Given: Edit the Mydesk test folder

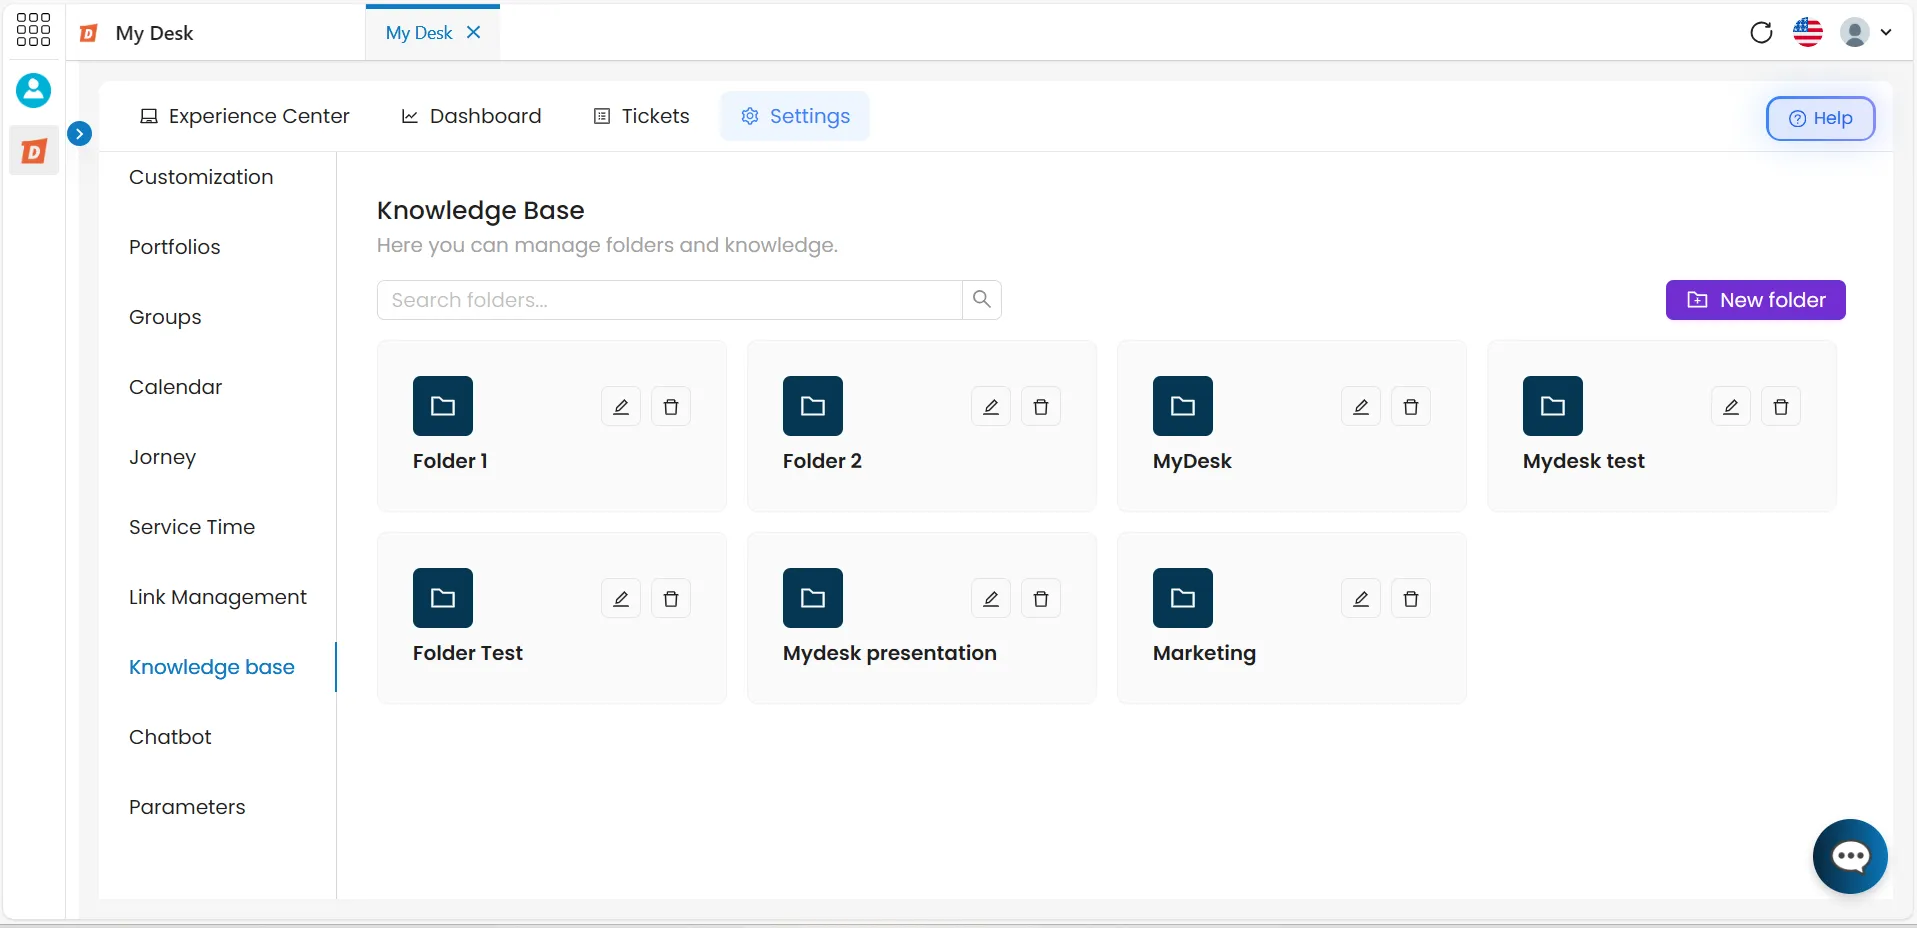Looking at the screenshot, I should pyautogui.click(x=1731, y=407).
